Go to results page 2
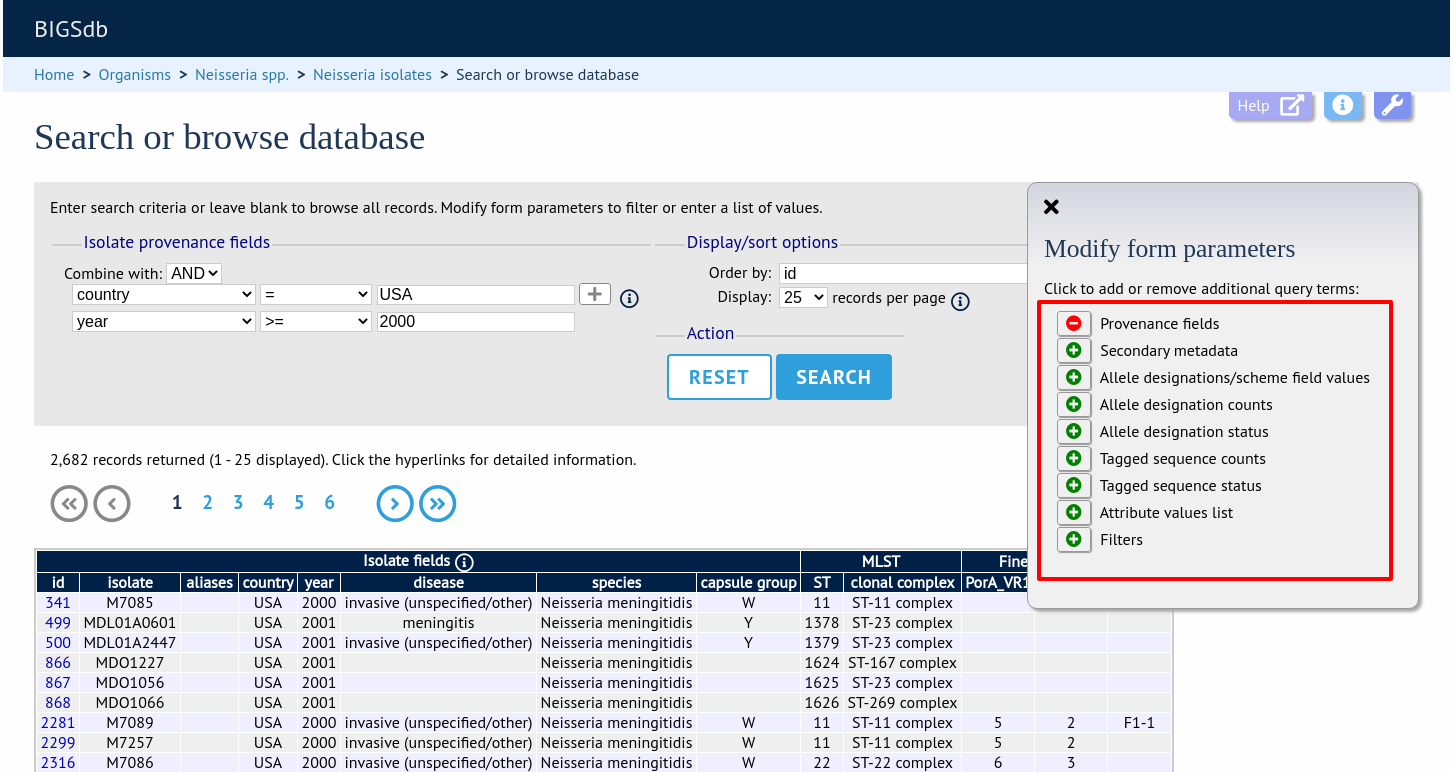The height and width of the screenshot is (772, 1453). point(207,503)
